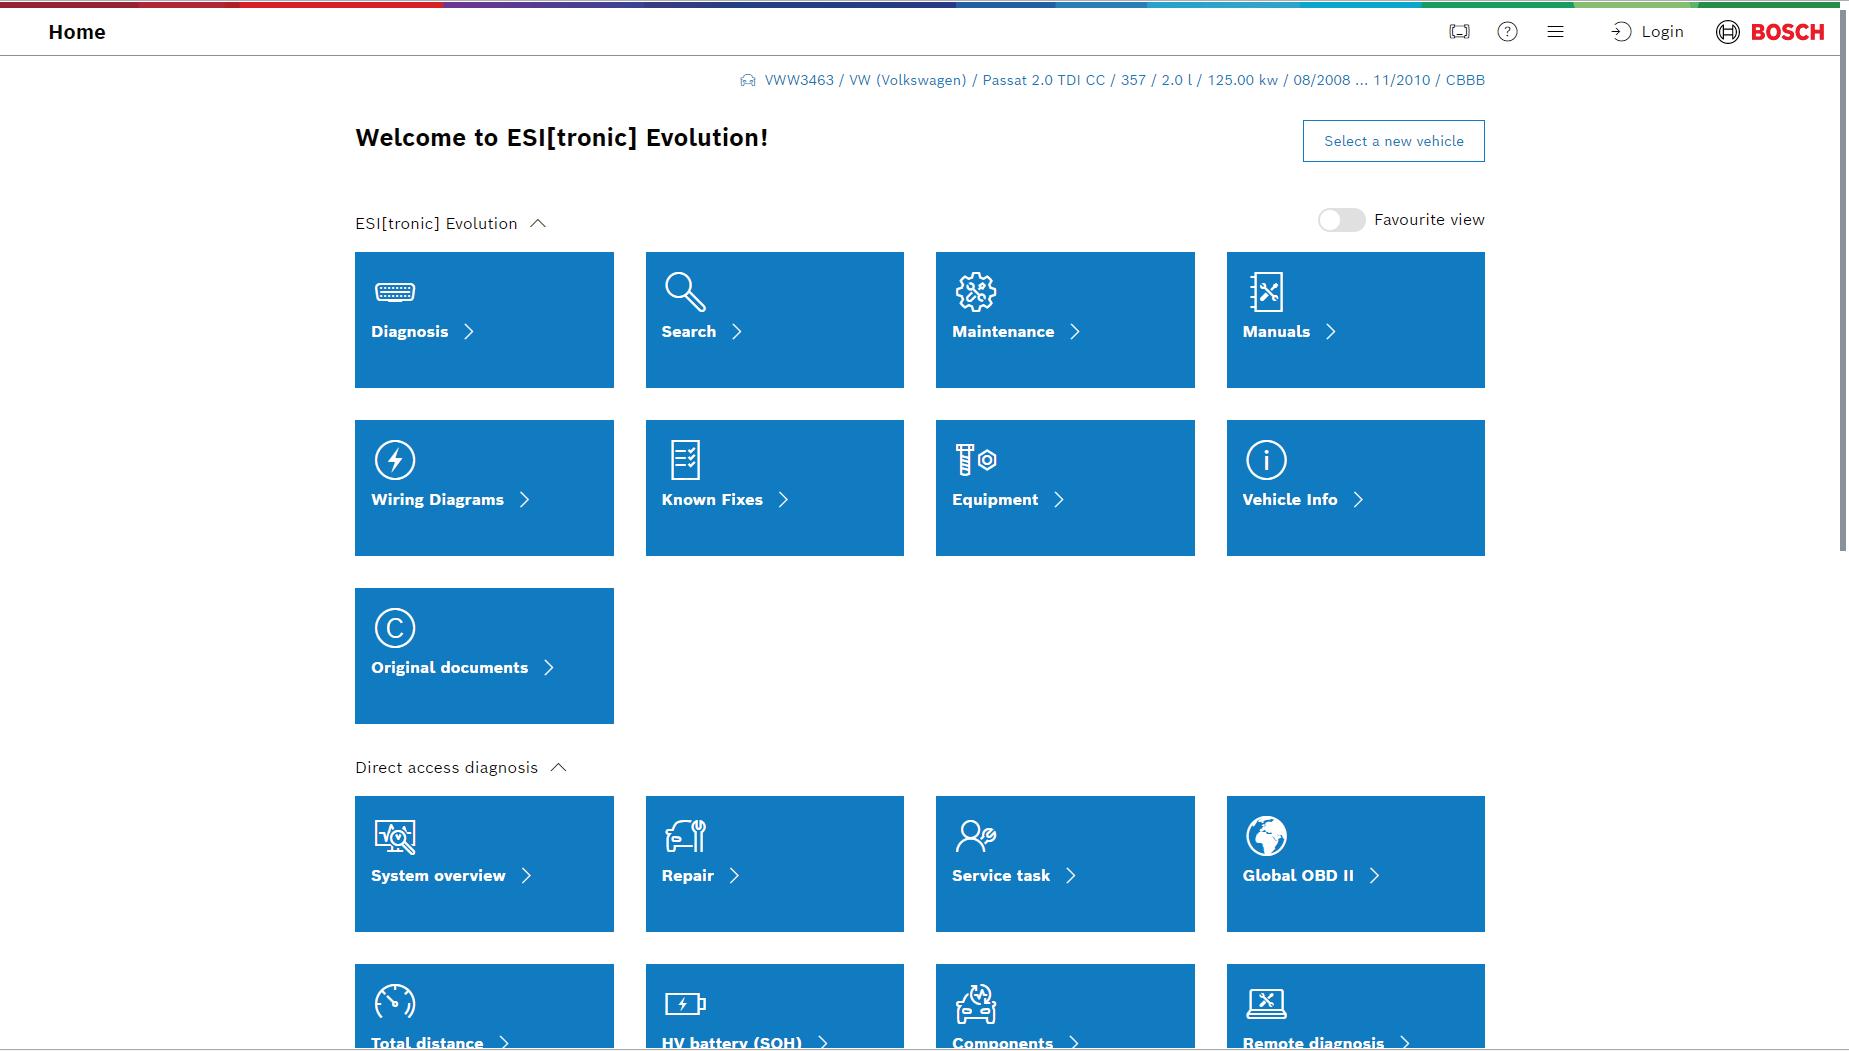
Task: Click the Vehicle Info tile label
Action: pos(1290,500)
